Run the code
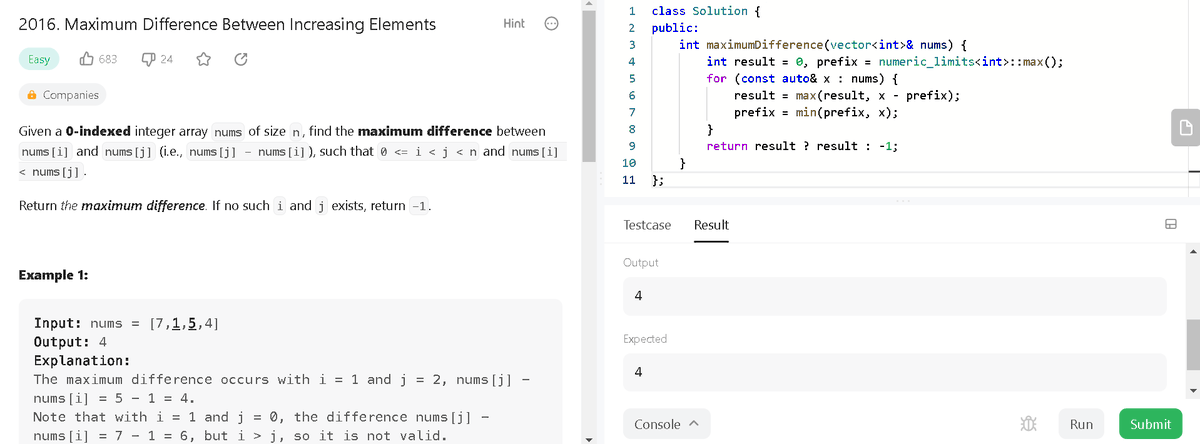The image size is (1200, 444). tap(1081, 424)
